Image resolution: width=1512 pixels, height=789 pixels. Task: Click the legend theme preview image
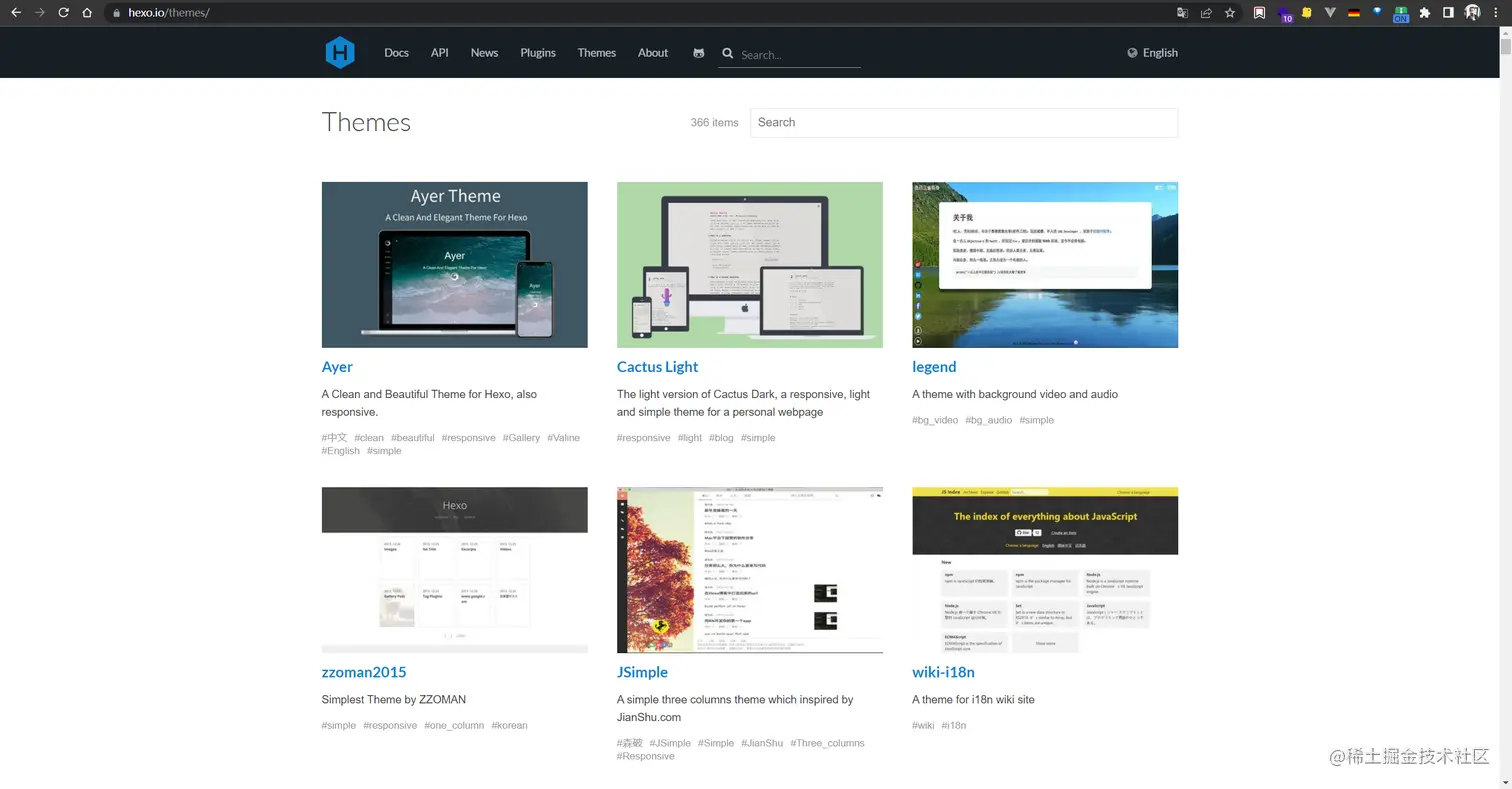[x=1045, y=265]
